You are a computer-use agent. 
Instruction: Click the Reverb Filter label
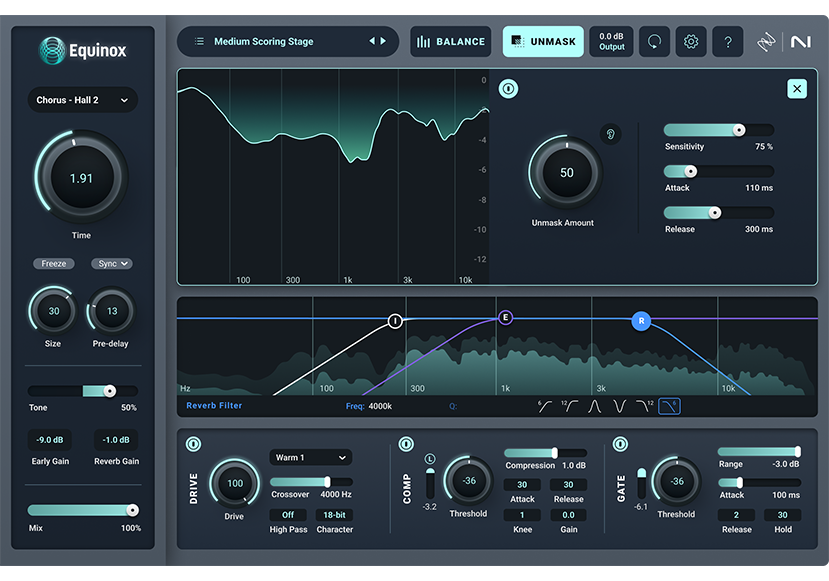click(214, 405)
